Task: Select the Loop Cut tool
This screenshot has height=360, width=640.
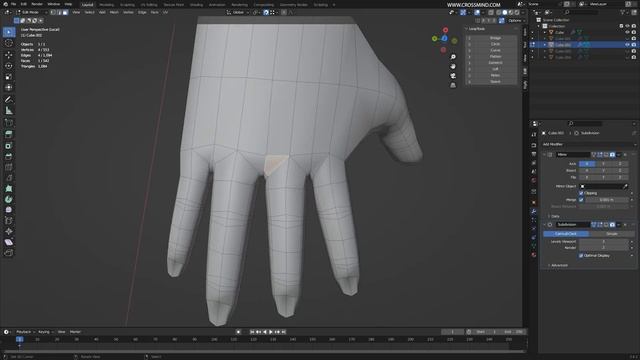Action: click(x=9, y=167)
